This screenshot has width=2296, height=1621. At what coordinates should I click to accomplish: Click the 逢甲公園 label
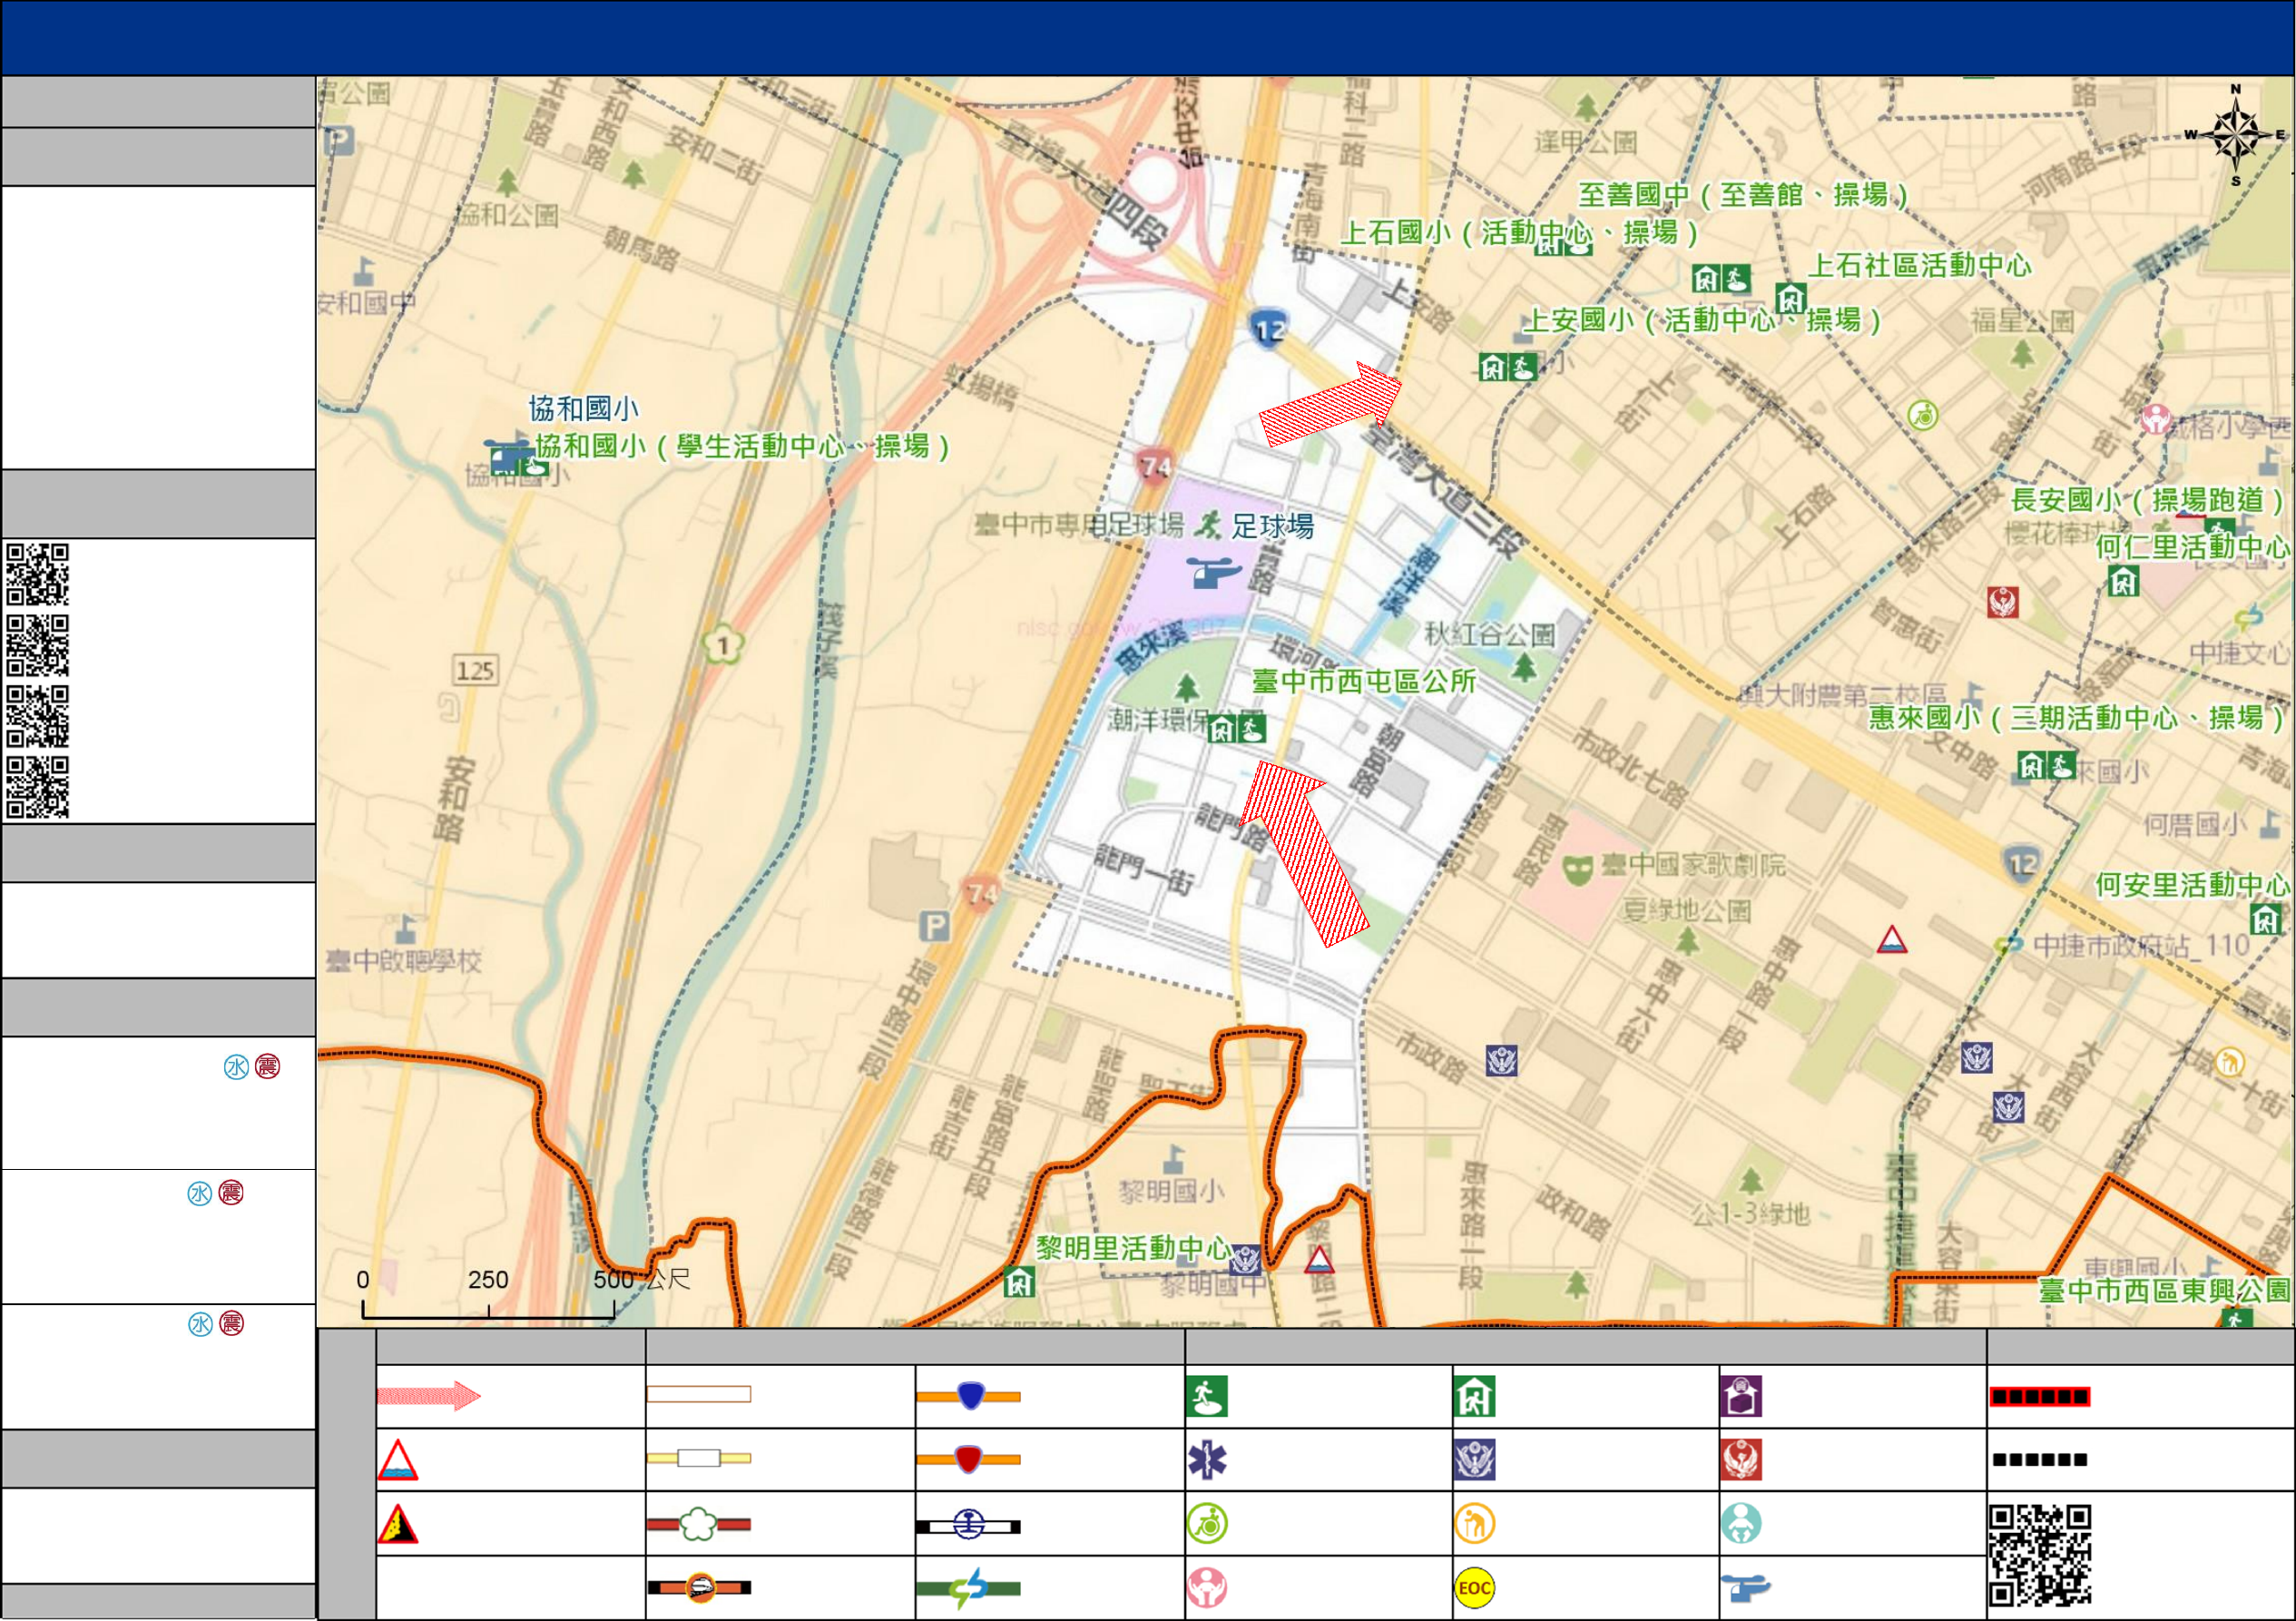coord(1587,142)
